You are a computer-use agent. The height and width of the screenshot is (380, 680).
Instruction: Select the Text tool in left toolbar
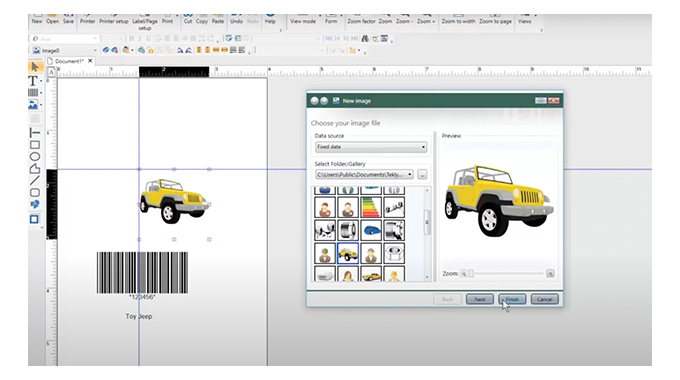(33, 81)
